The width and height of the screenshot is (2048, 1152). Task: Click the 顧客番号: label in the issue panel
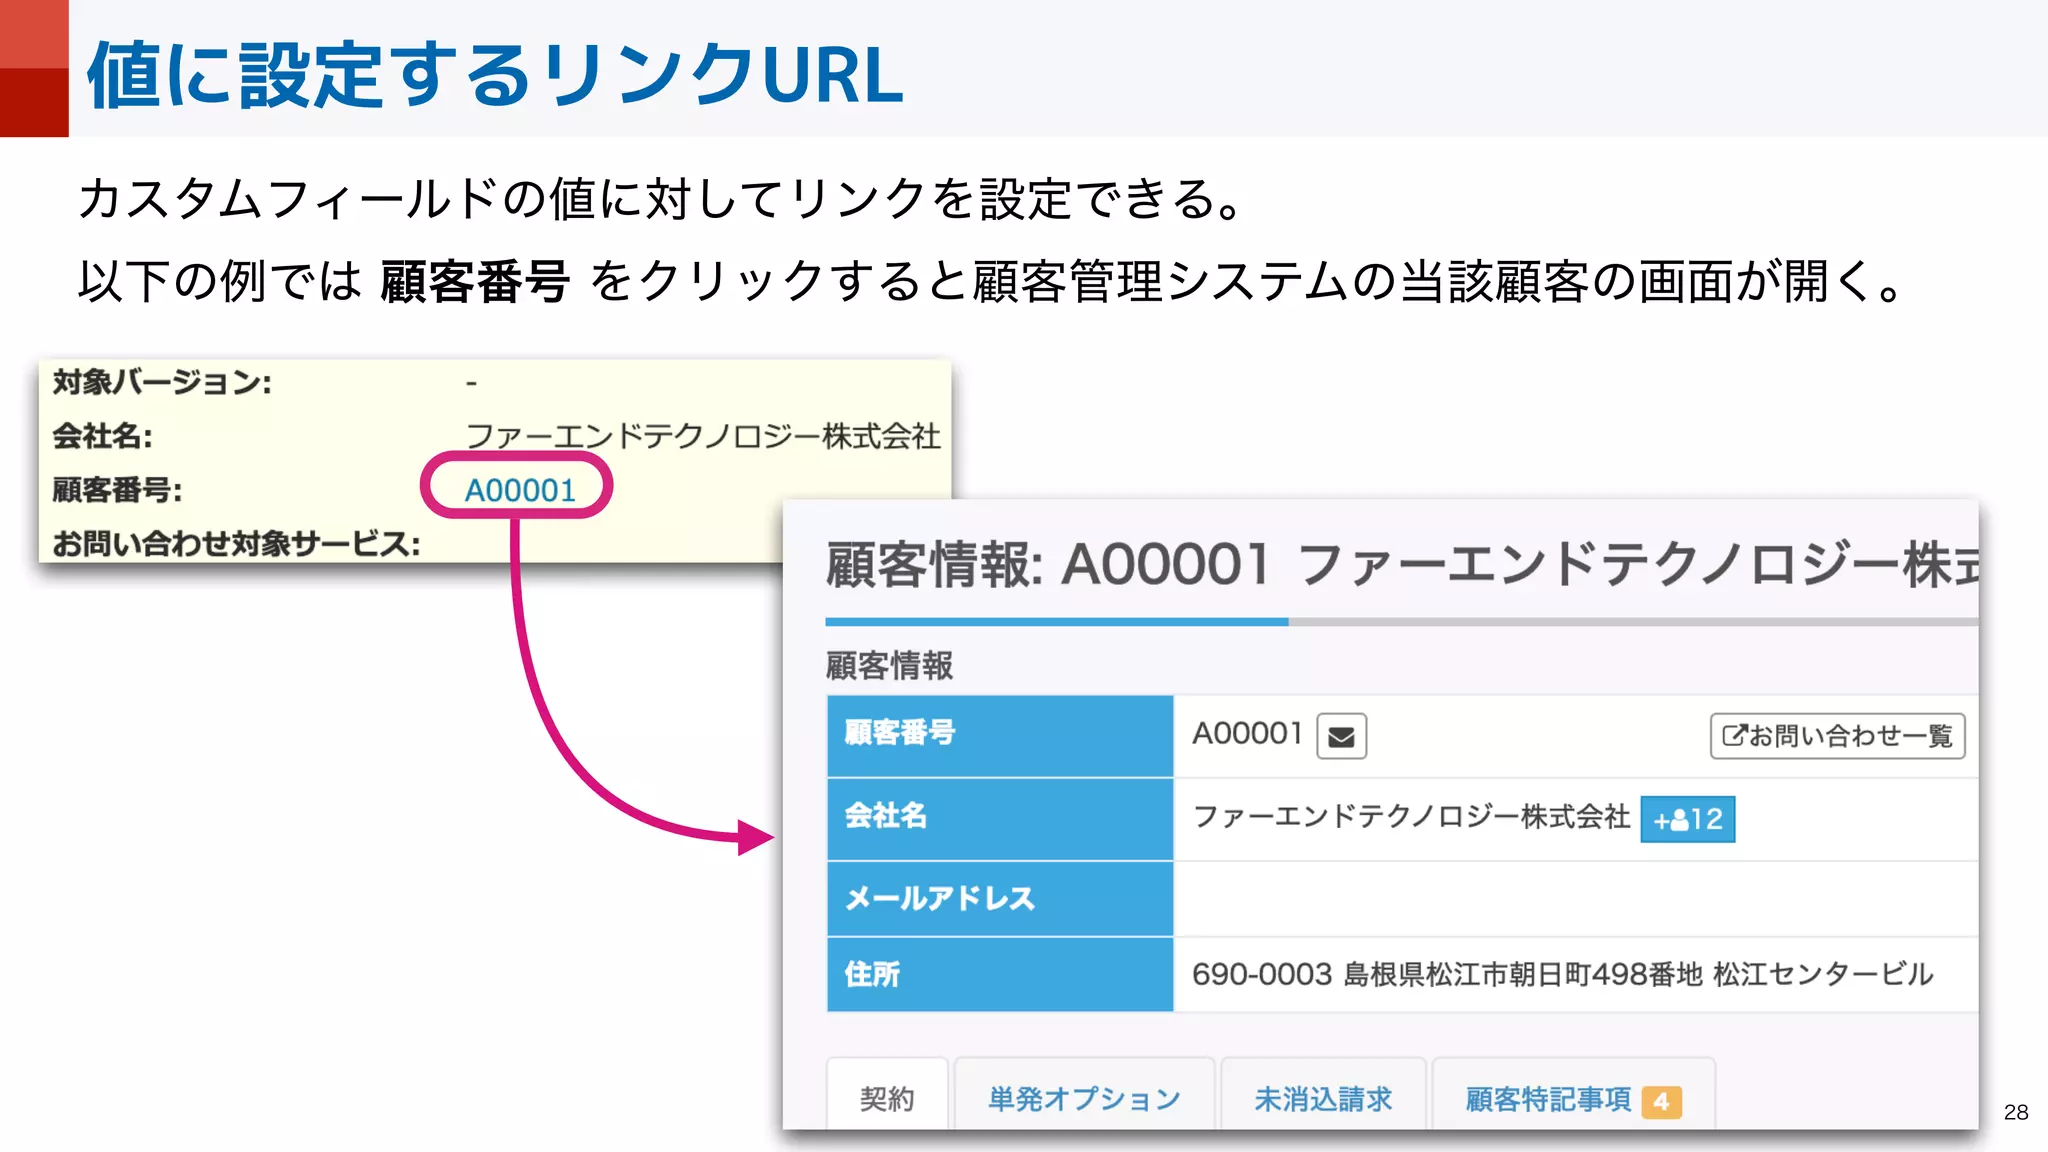(117, 490)
